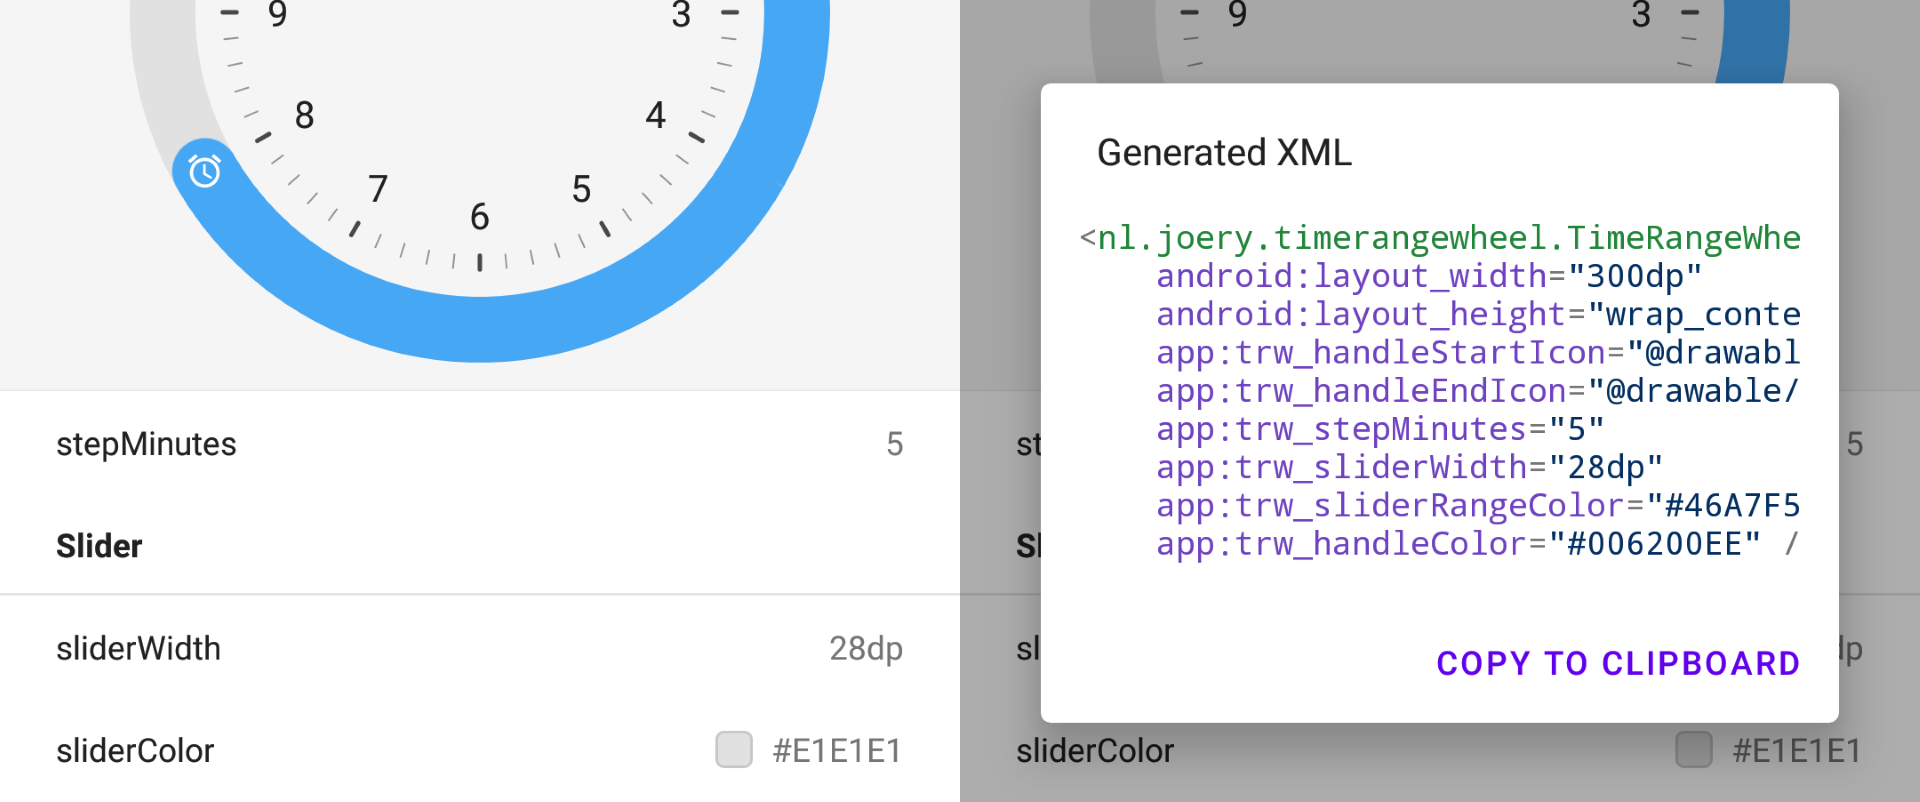Image resolution: width=1920 pixels, height=802 pixels.
Task: Click the trw_sliderWidth="28dp" XML line
Action: (x=1409, y=467)
